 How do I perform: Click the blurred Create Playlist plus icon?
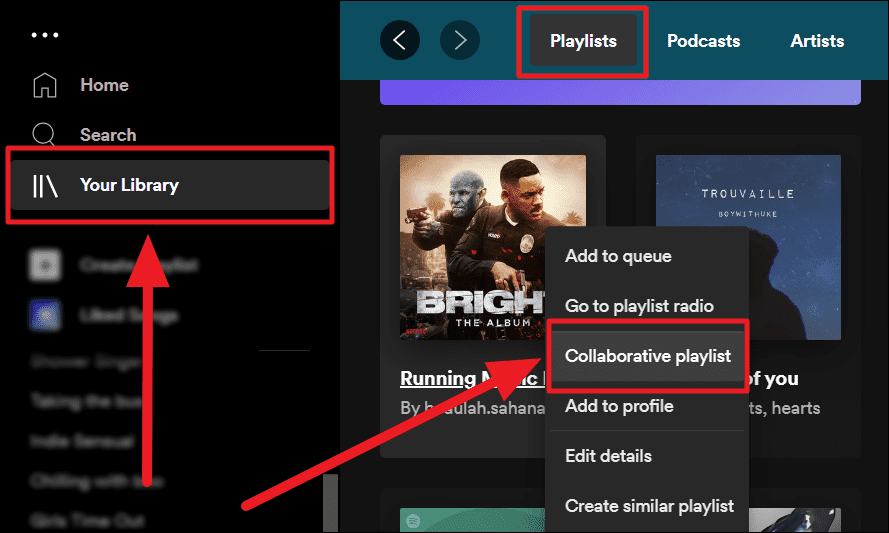coord(45,265)
